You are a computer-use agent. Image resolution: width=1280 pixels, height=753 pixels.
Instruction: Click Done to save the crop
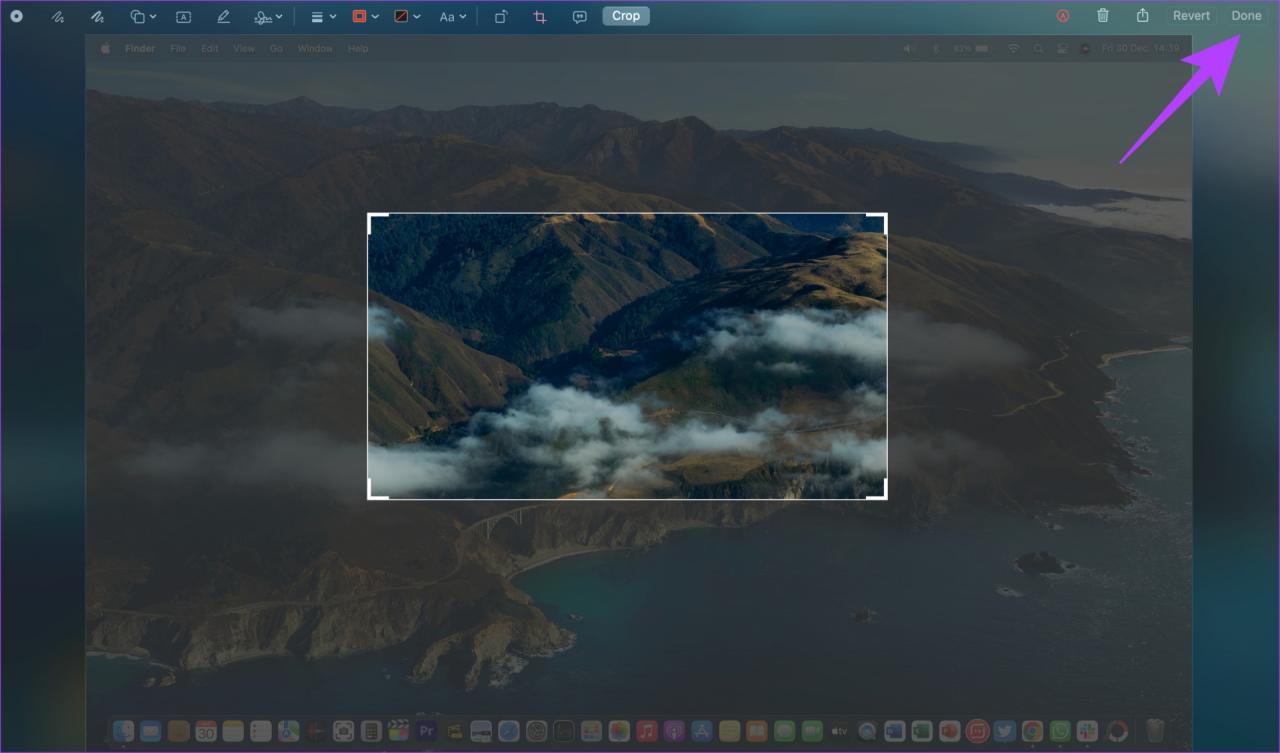[1246, 16]
